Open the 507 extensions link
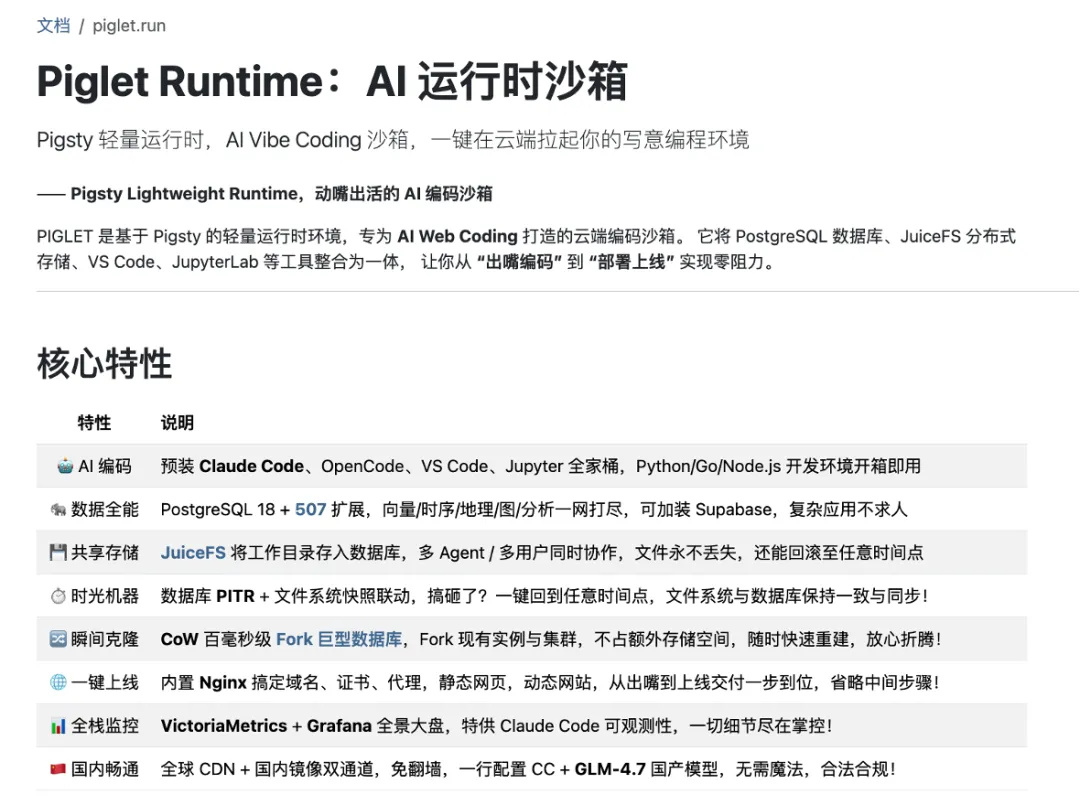Screen dimensions: 1080x805 coord(310,509)
